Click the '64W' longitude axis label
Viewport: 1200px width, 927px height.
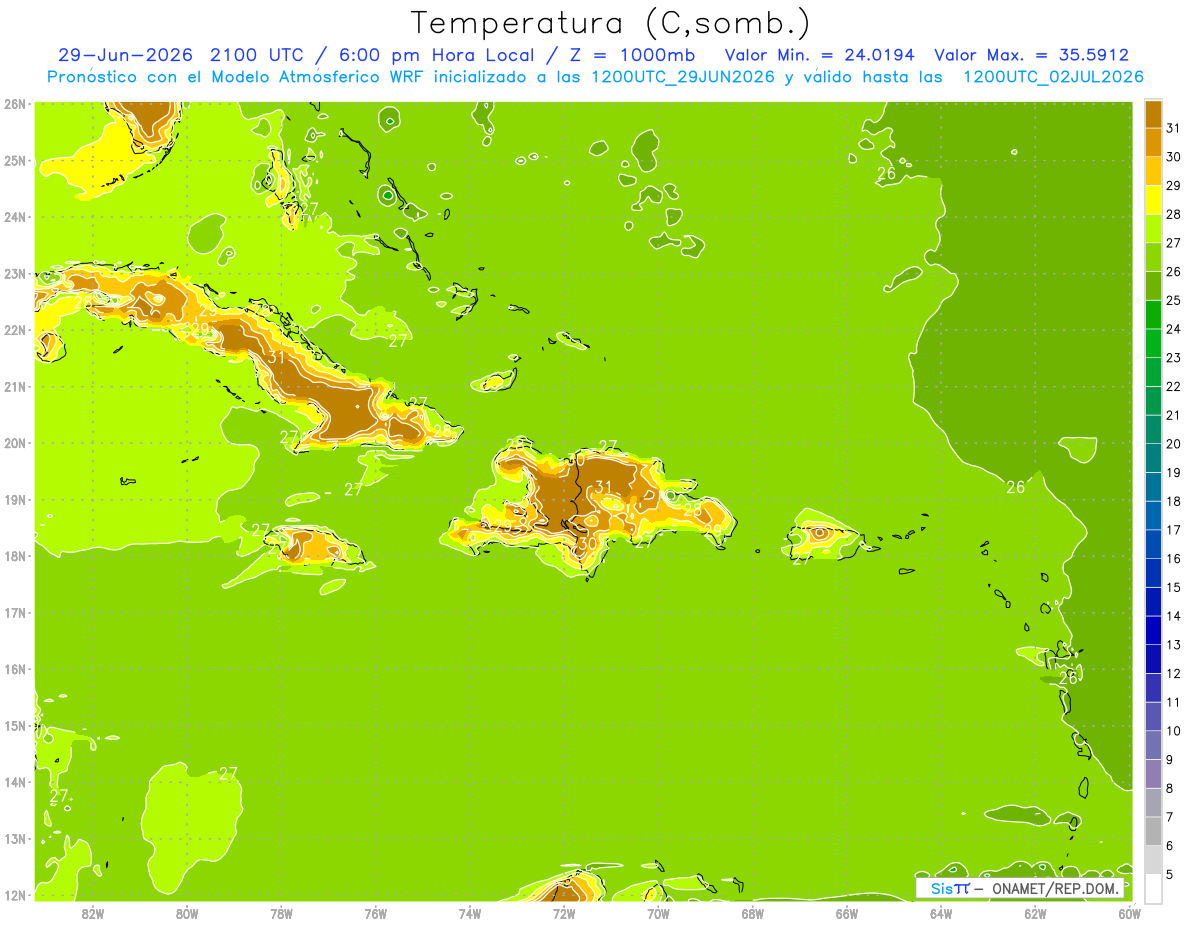(x=941, y=913)
